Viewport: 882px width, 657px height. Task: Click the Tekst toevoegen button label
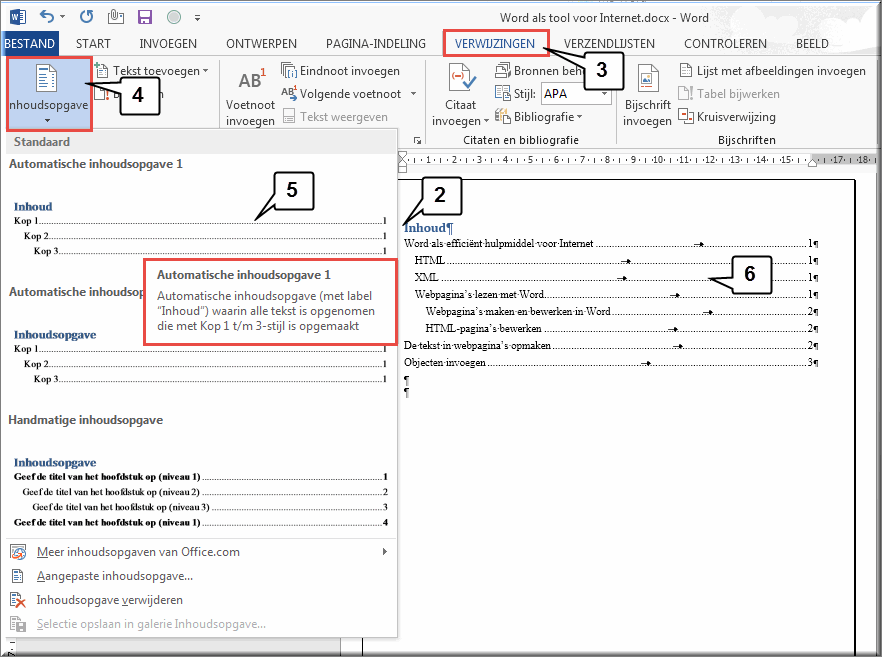156,71
